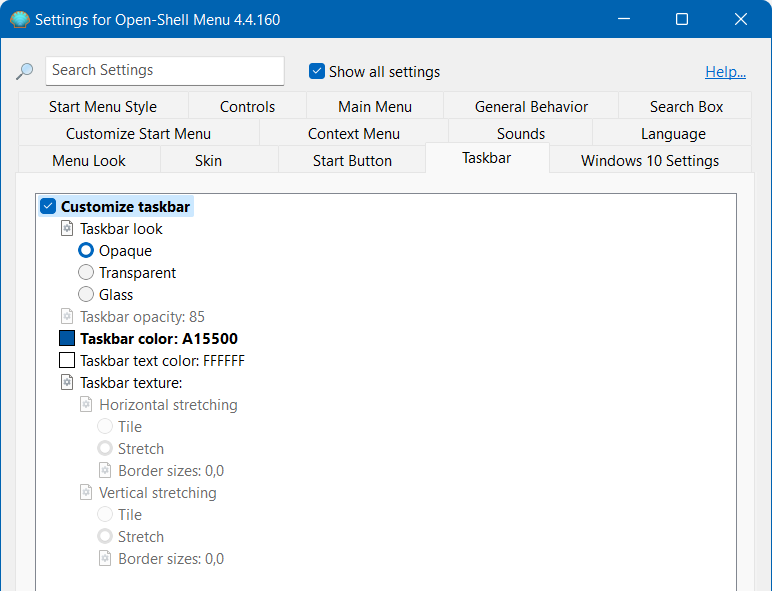Click the settings icon beside Taskbar texture
This screenshot has height=591, width=772.
click(67, 383)
